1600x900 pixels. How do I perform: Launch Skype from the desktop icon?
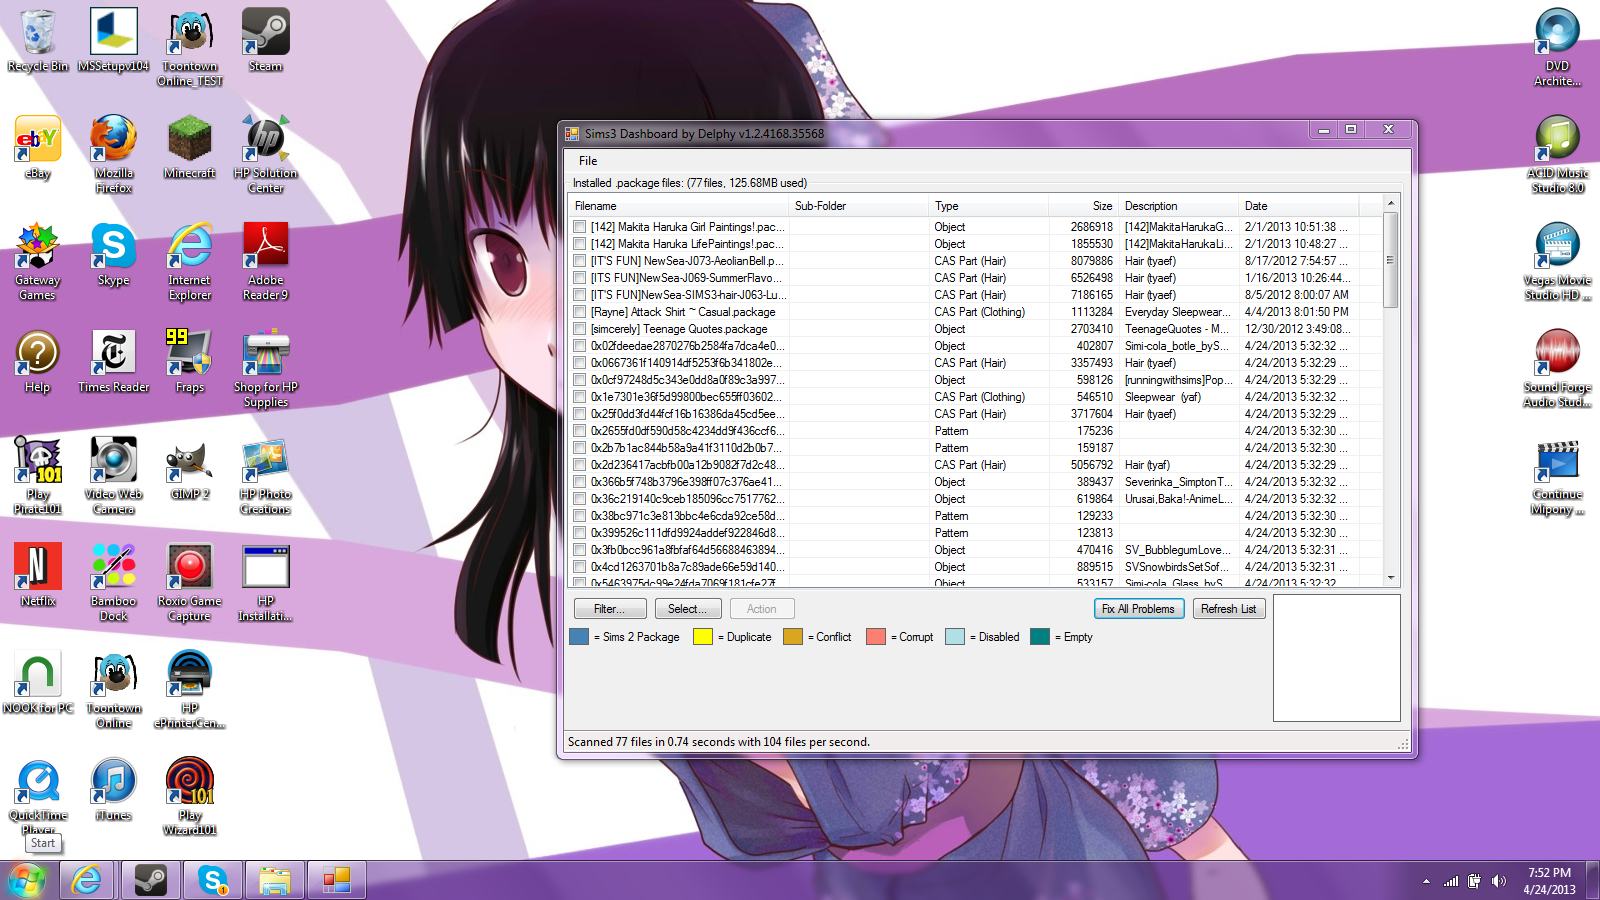click(x=114, y=254)
